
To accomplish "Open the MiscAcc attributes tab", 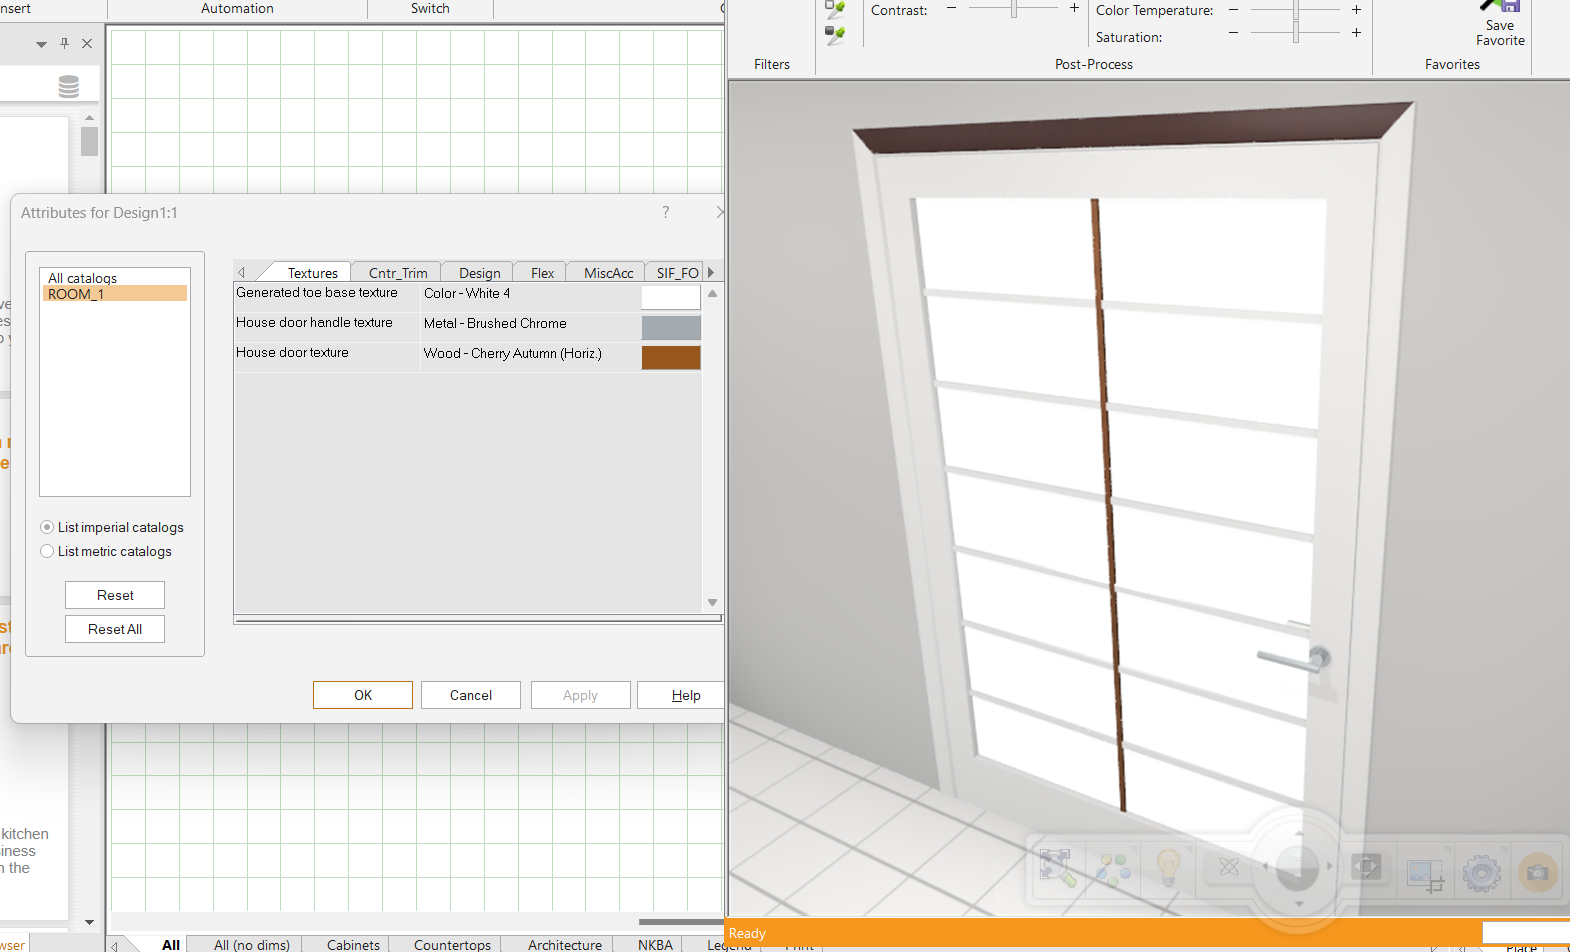I will pyautogui.click(x=608, y=273).
